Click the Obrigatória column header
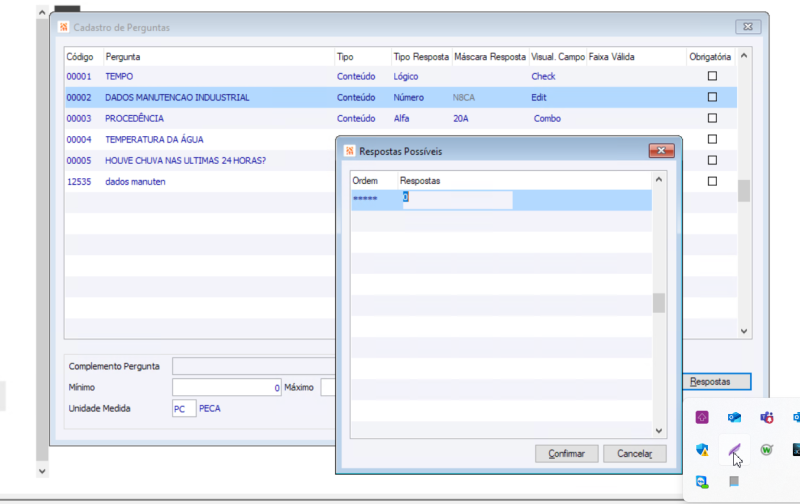 [710, 57]
